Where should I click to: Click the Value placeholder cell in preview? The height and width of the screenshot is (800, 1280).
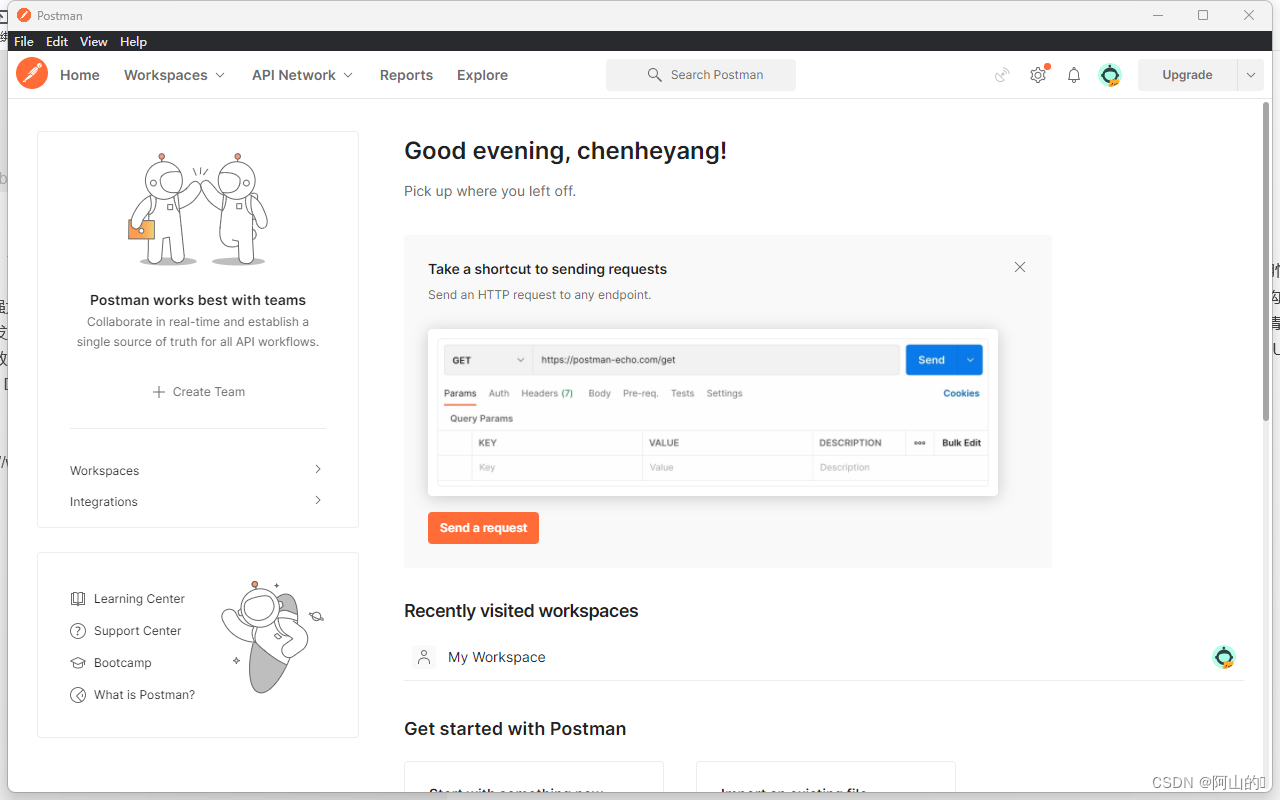click(728, 468)
